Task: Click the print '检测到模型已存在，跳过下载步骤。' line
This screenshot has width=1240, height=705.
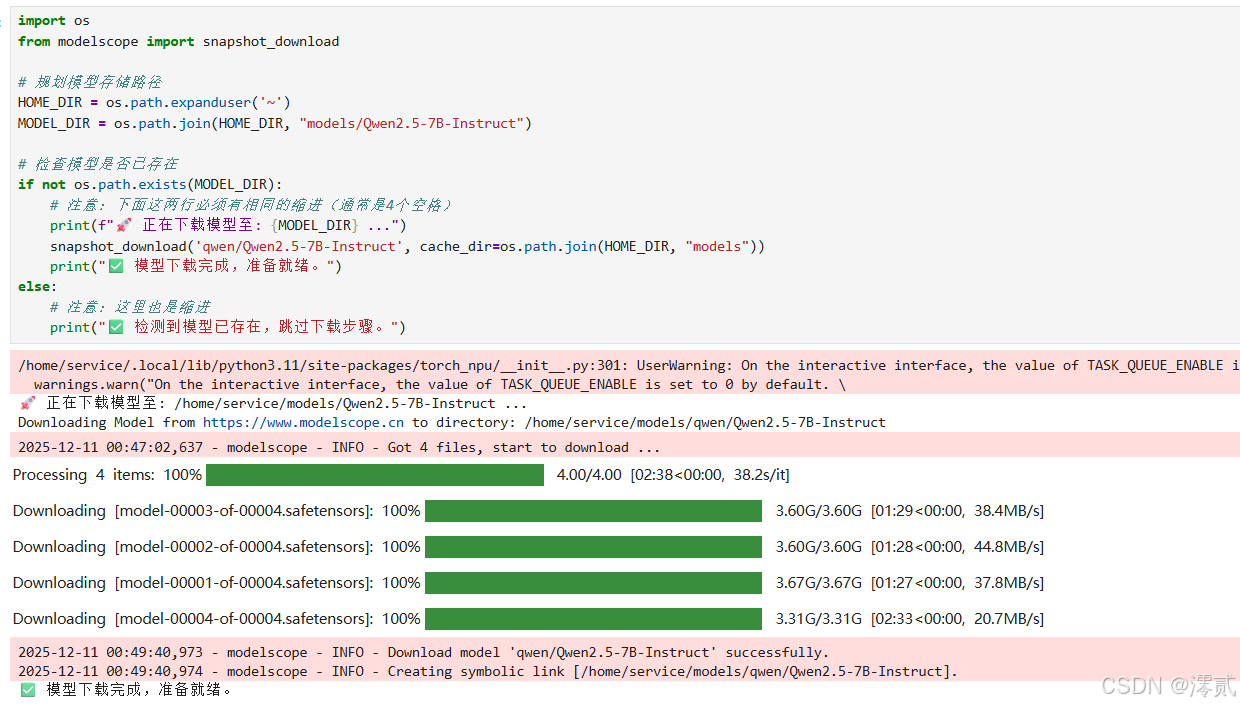Action: (x=228, y=327)
